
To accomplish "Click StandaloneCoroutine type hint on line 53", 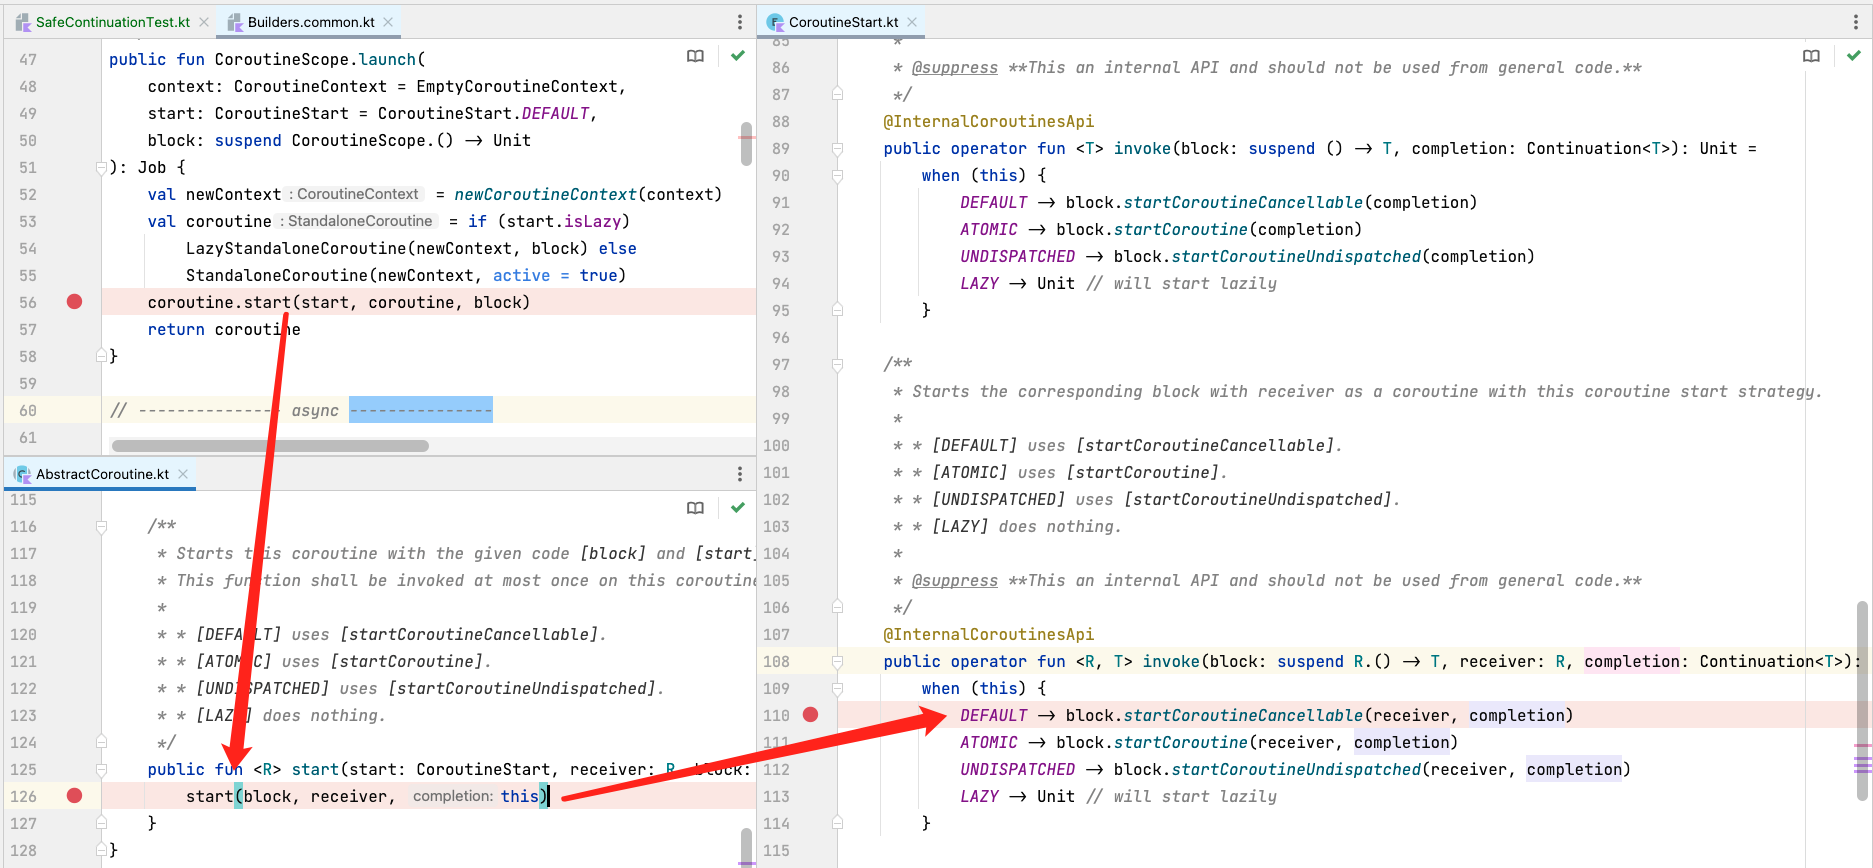I will pos(358,221).
